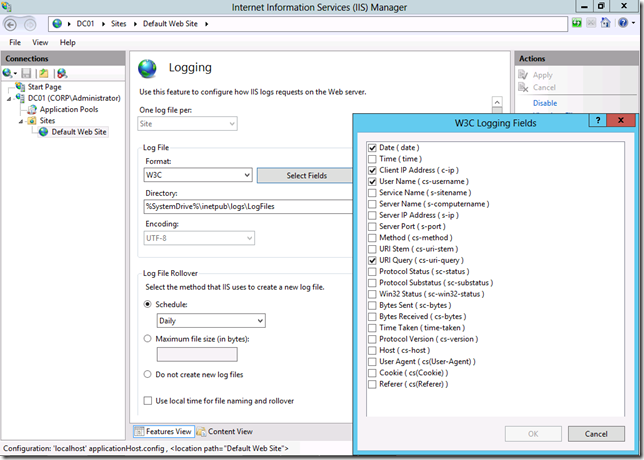Open the Help question mark icon
Image resolution: width=644 pixels, height=460 pixels.
(x=623, y=23)
